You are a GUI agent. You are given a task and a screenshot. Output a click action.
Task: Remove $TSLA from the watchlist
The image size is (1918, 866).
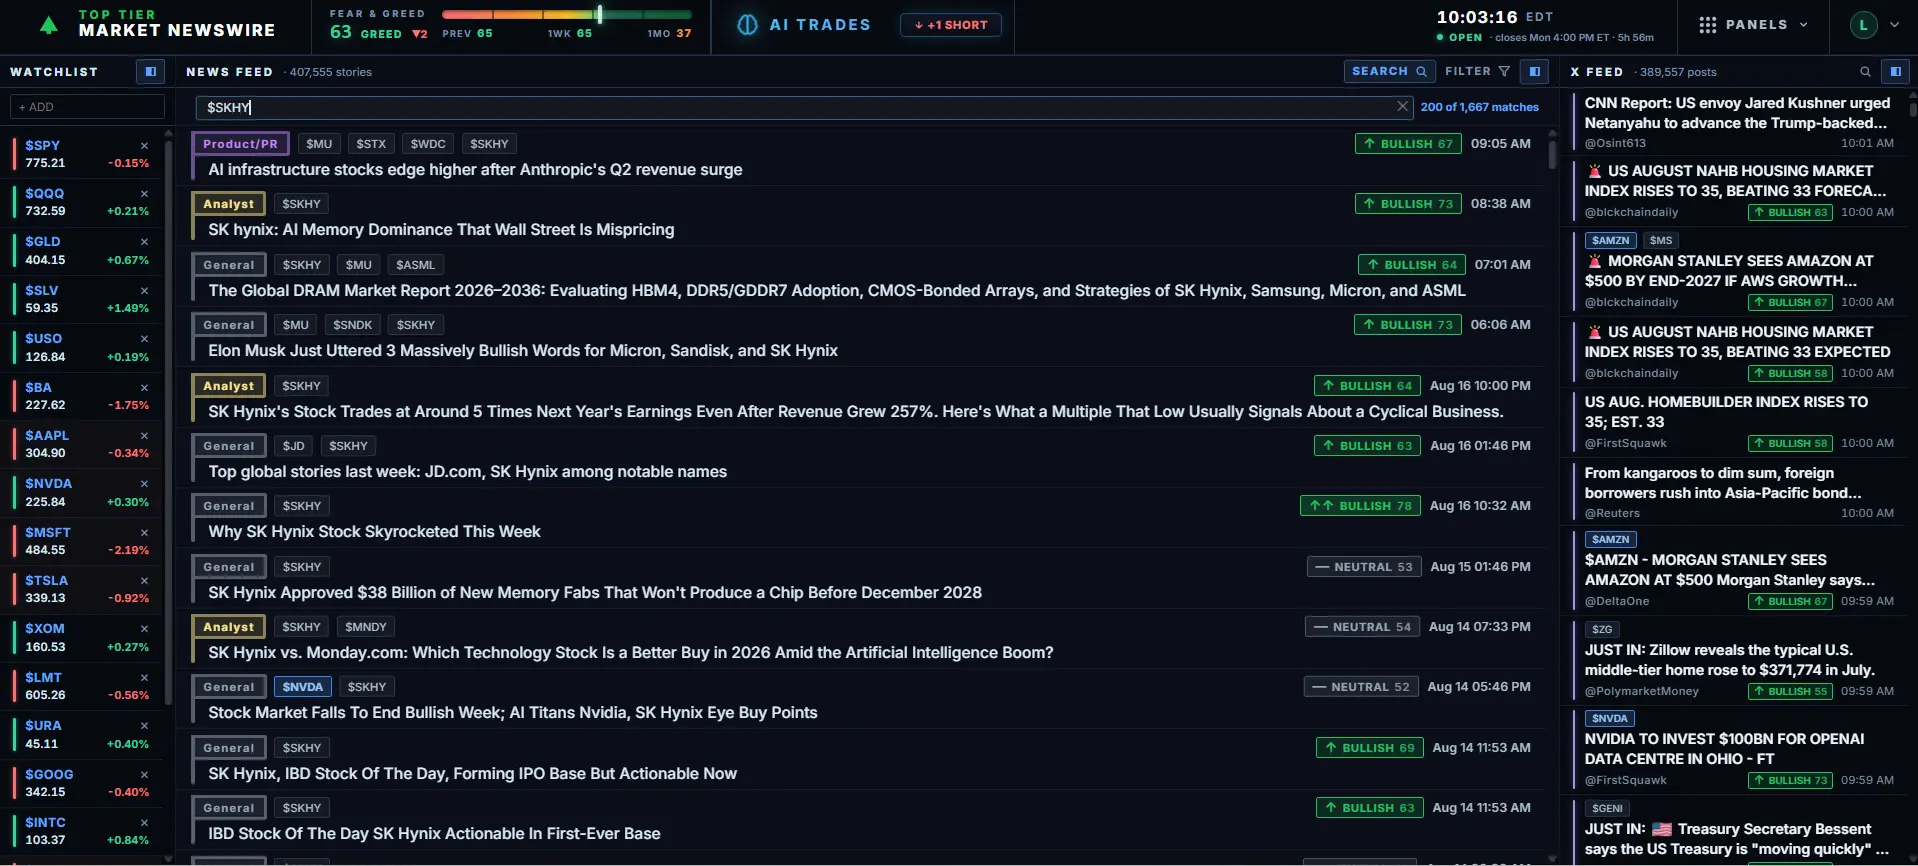(144, 581)
